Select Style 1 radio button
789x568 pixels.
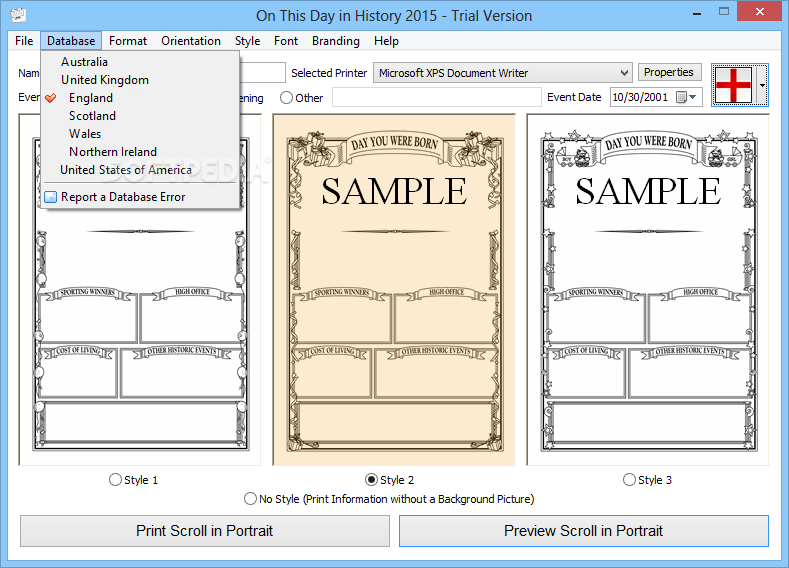115,479
